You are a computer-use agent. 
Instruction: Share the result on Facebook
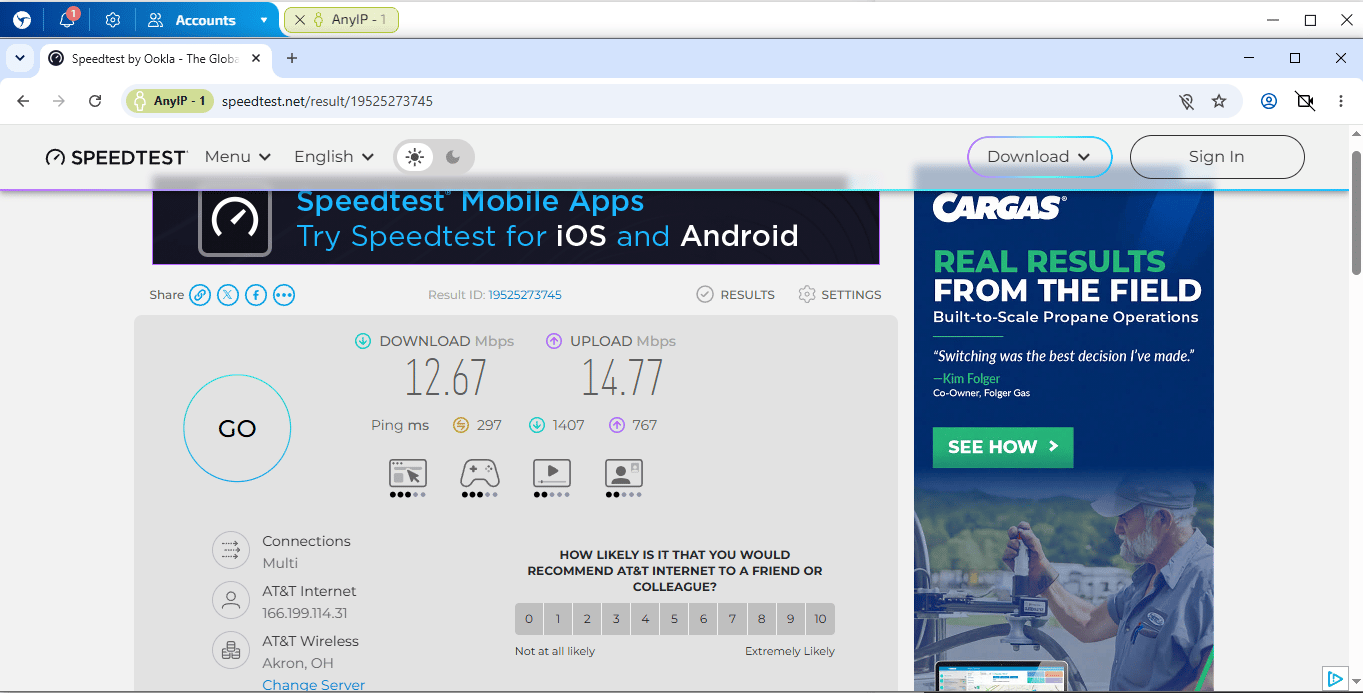click(256, 295)
